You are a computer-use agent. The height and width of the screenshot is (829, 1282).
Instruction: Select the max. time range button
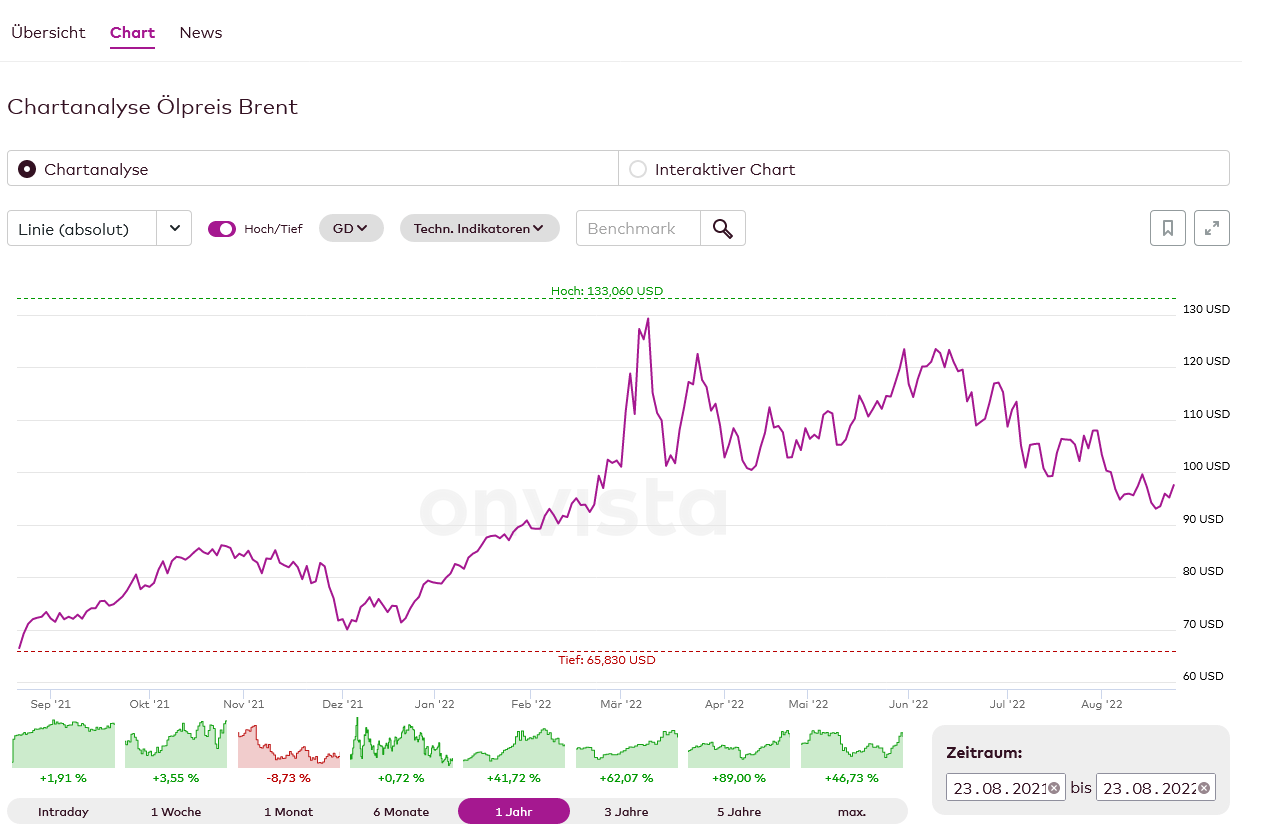click(x=851, y=811)
